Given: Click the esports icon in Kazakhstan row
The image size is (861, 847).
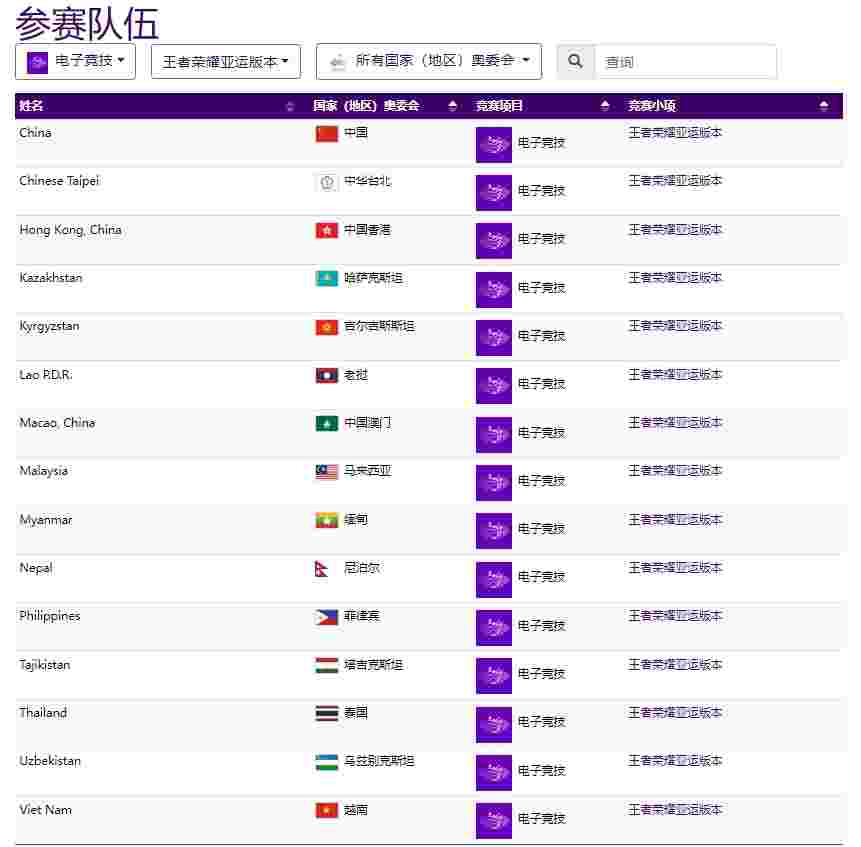Looking at the screenshot, I should point(494,290).
